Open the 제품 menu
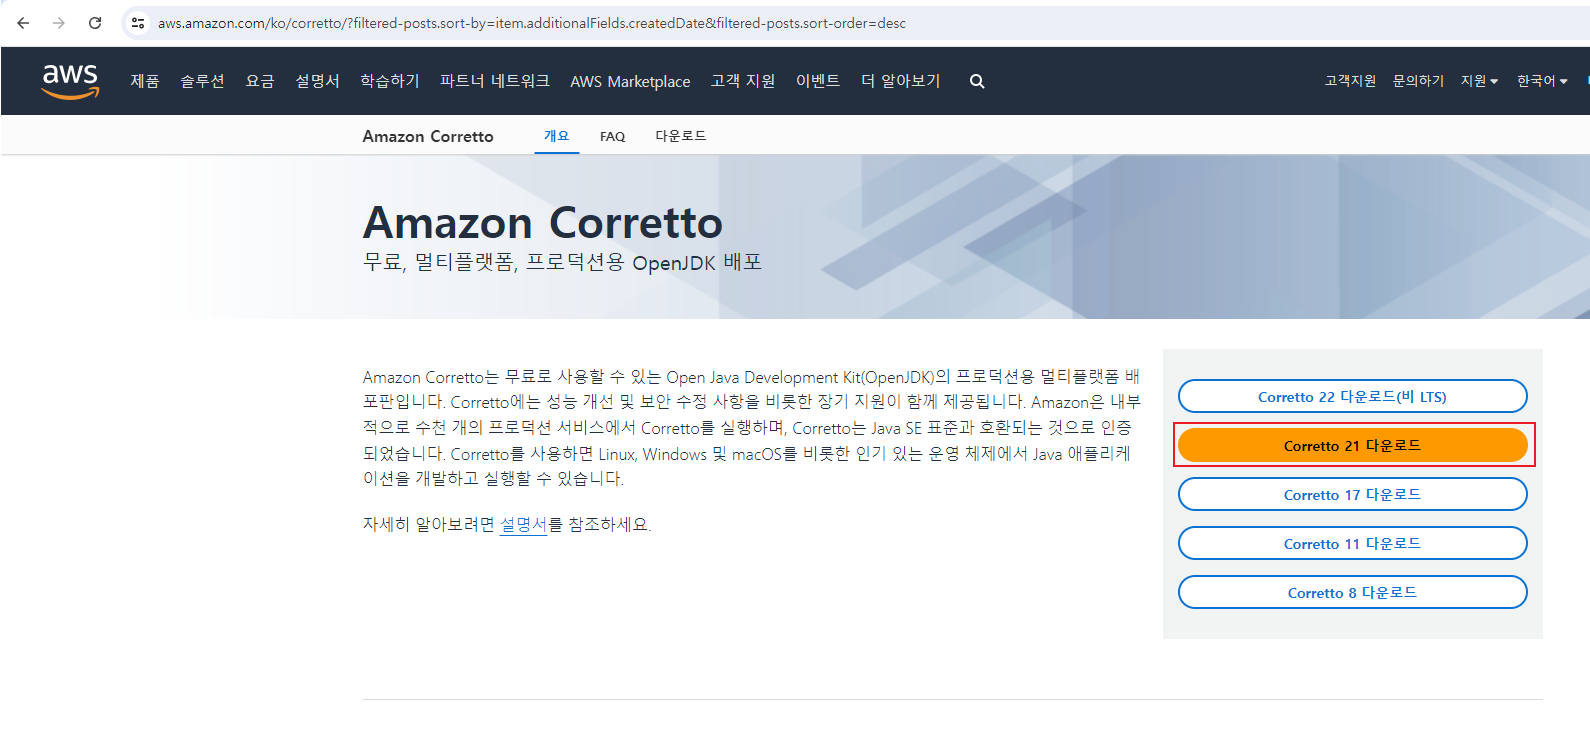This screenshot has width=1590, height=745. point(145,81)
